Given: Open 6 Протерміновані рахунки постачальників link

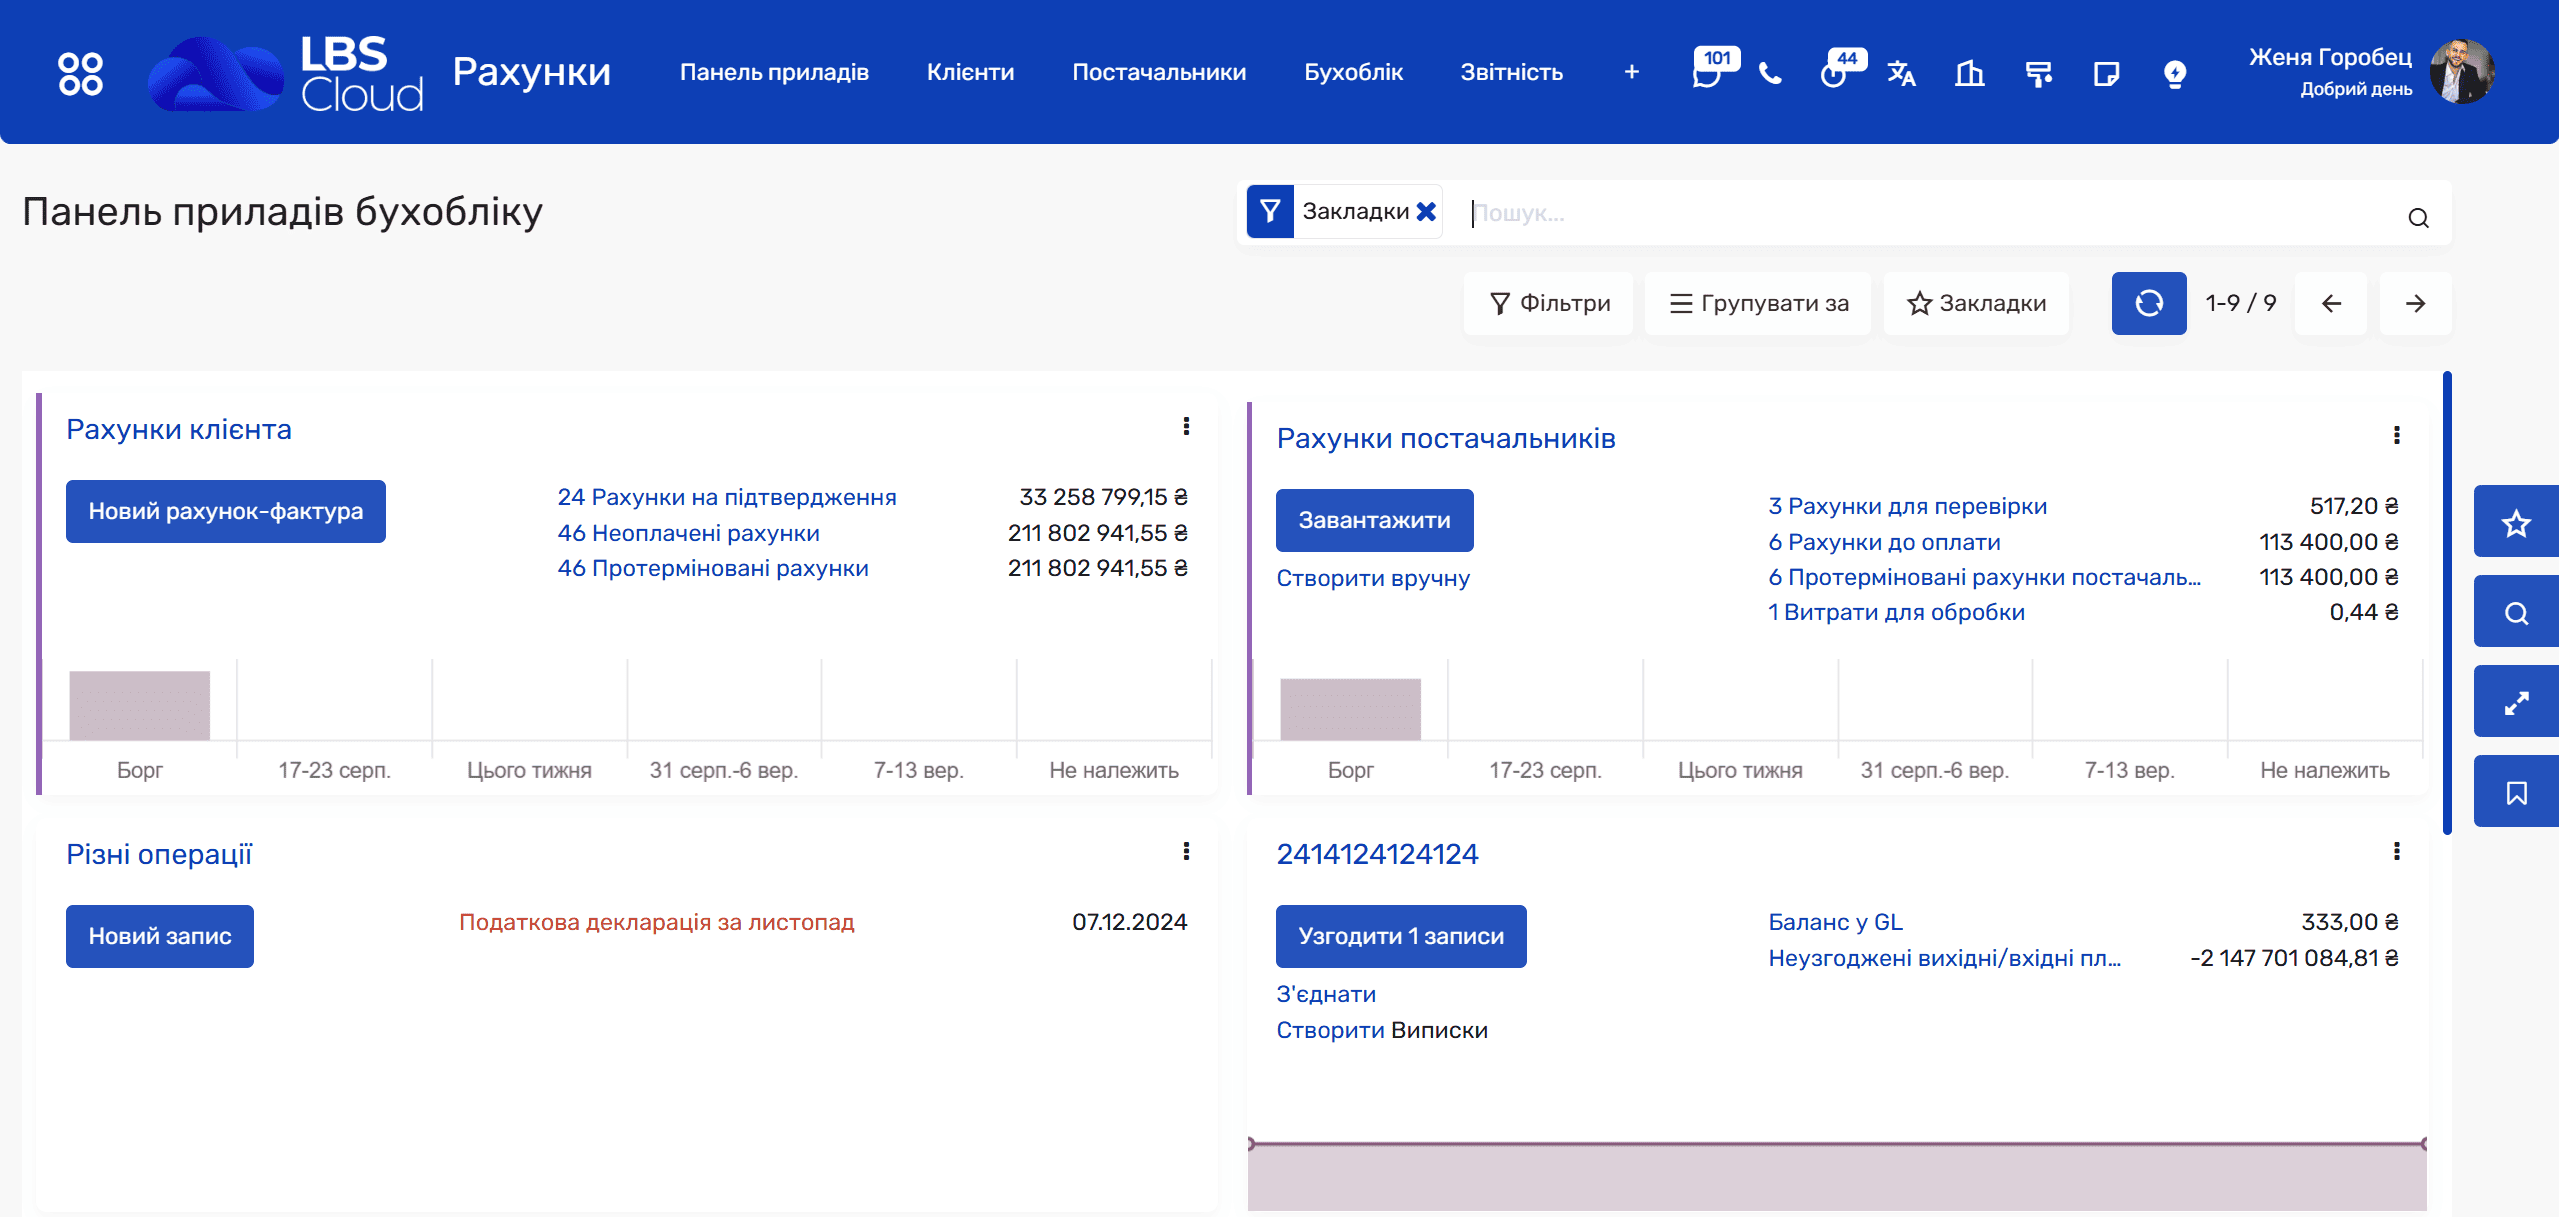Looking at the screenshot, I should 1985,577.
